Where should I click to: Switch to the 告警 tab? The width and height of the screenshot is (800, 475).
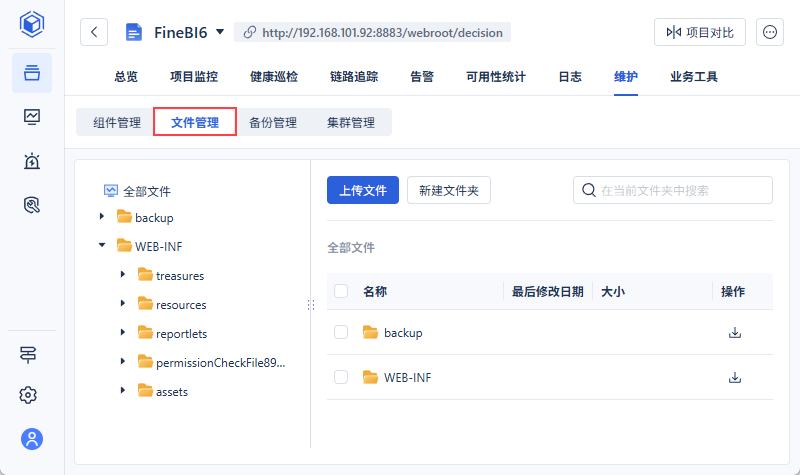pyautogui.click(x=422, y=77)
